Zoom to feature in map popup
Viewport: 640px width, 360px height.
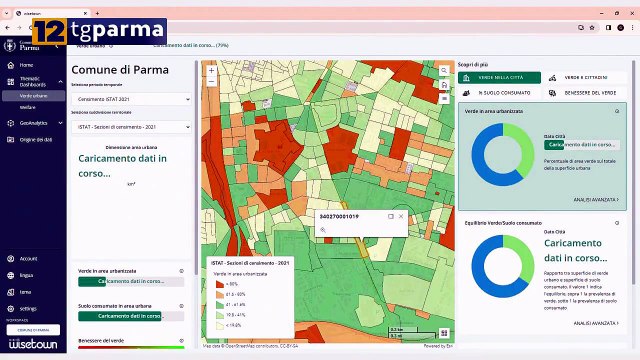click(323, 230)
